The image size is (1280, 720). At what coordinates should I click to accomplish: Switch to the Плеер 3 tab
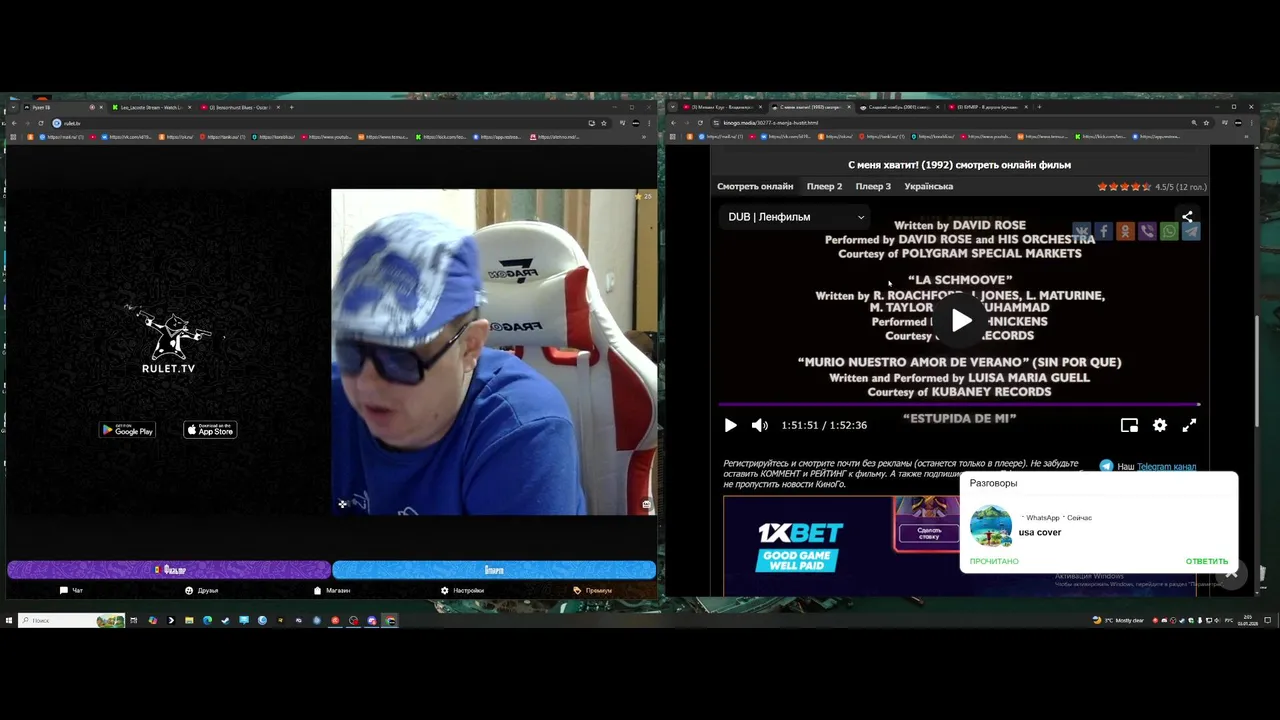coord(873,186)
